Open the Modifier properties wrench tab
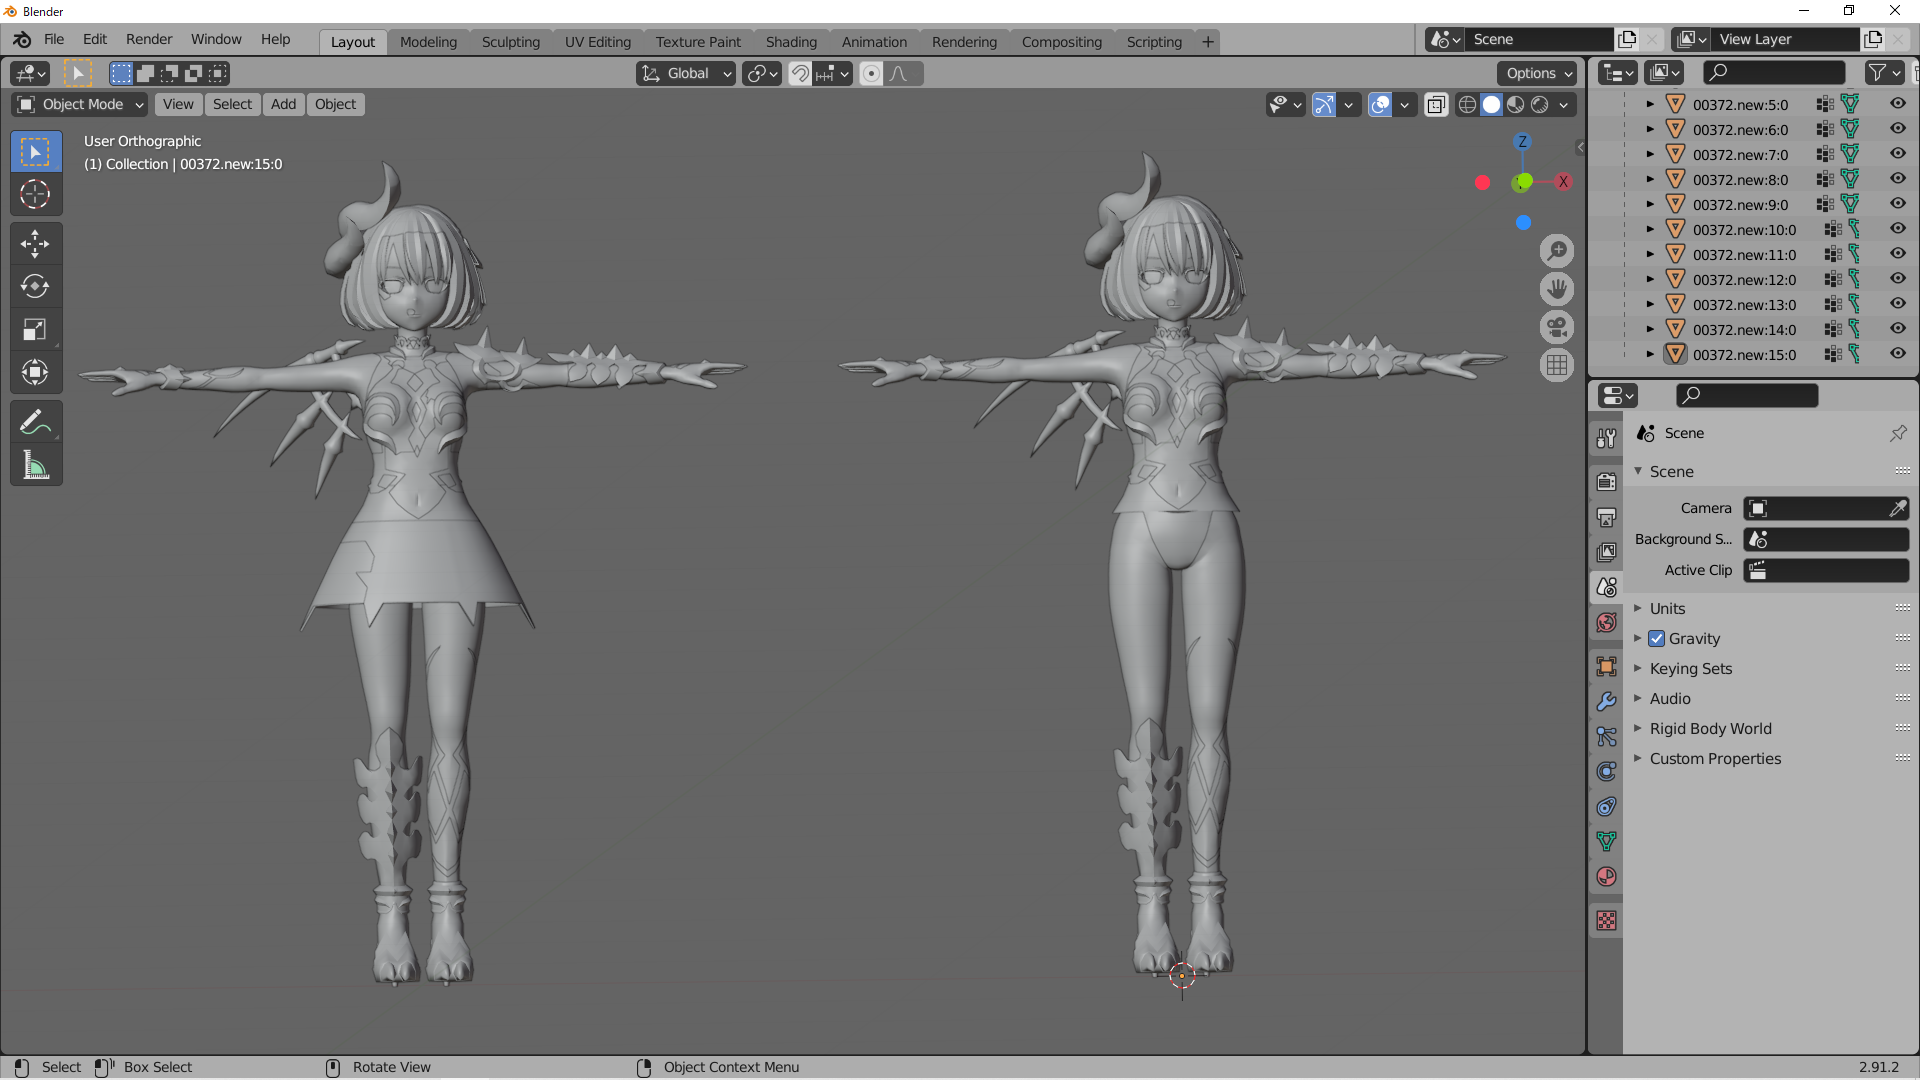 (x=1606, y=702)
